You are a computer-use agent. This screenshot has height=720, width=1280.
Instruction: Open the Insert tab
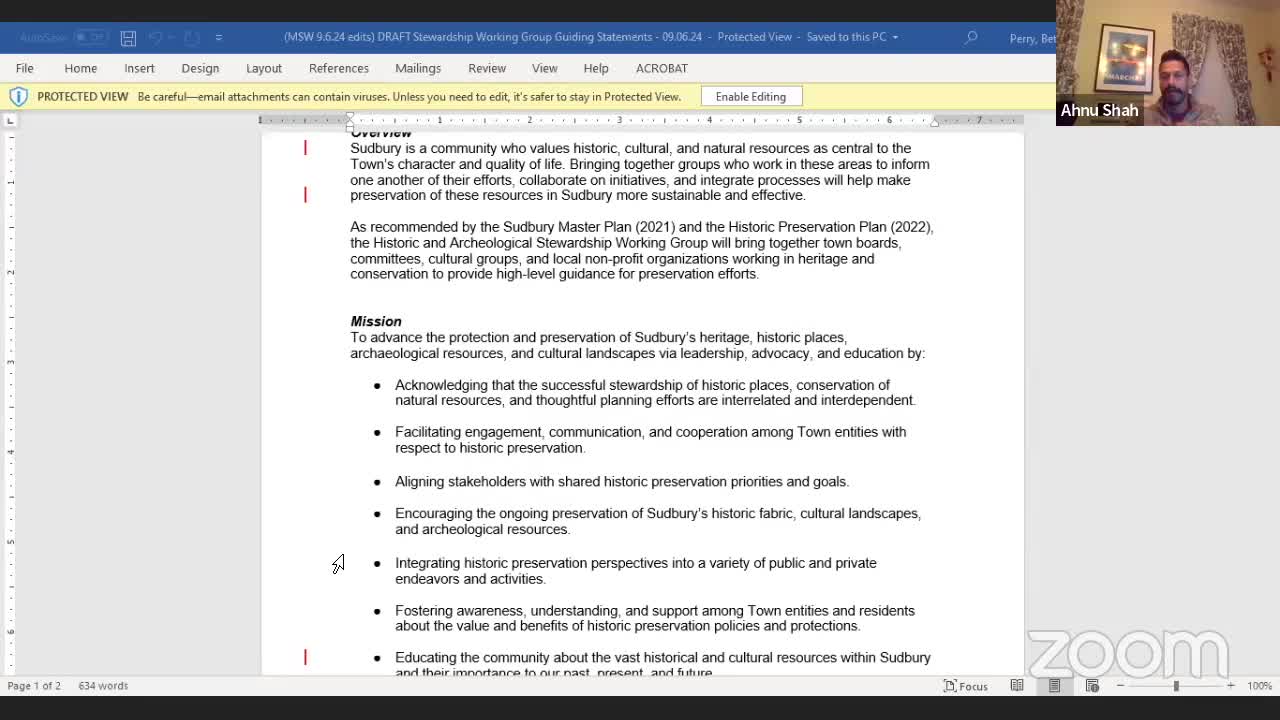click(139, 68)
